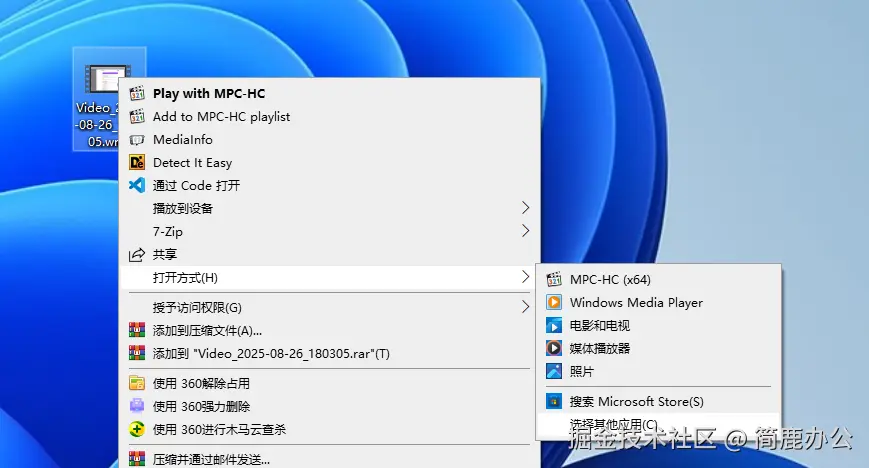Click the 照片 app icon
The width and height of the screenshot is (869, 468).
point(554,371)
